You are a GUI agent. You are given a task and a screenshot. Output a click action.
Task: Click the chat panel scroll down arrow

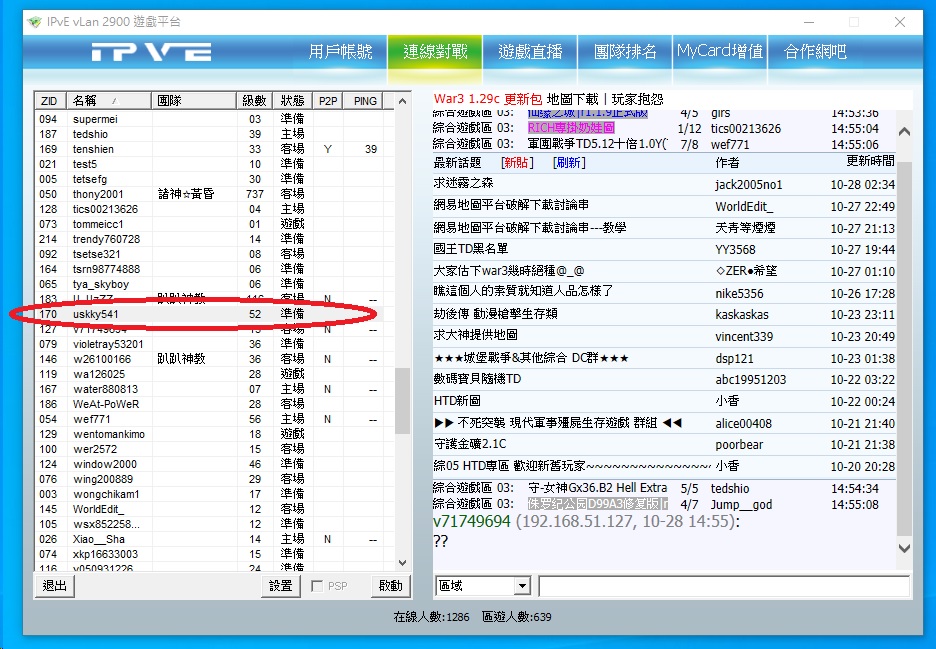(904, 548)
